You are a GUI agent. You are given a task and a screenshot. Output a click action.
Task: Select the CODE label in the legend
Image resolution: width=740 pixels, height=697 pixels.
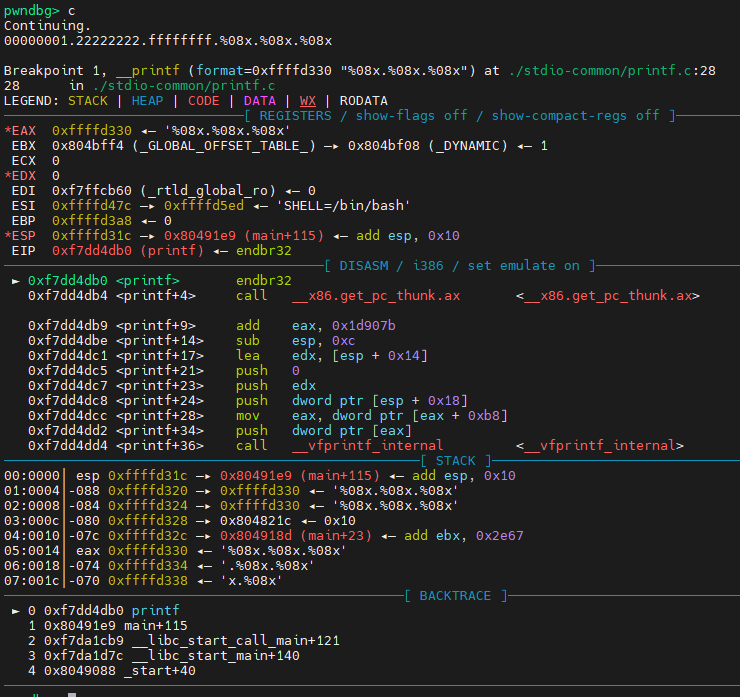coord(204,101)
